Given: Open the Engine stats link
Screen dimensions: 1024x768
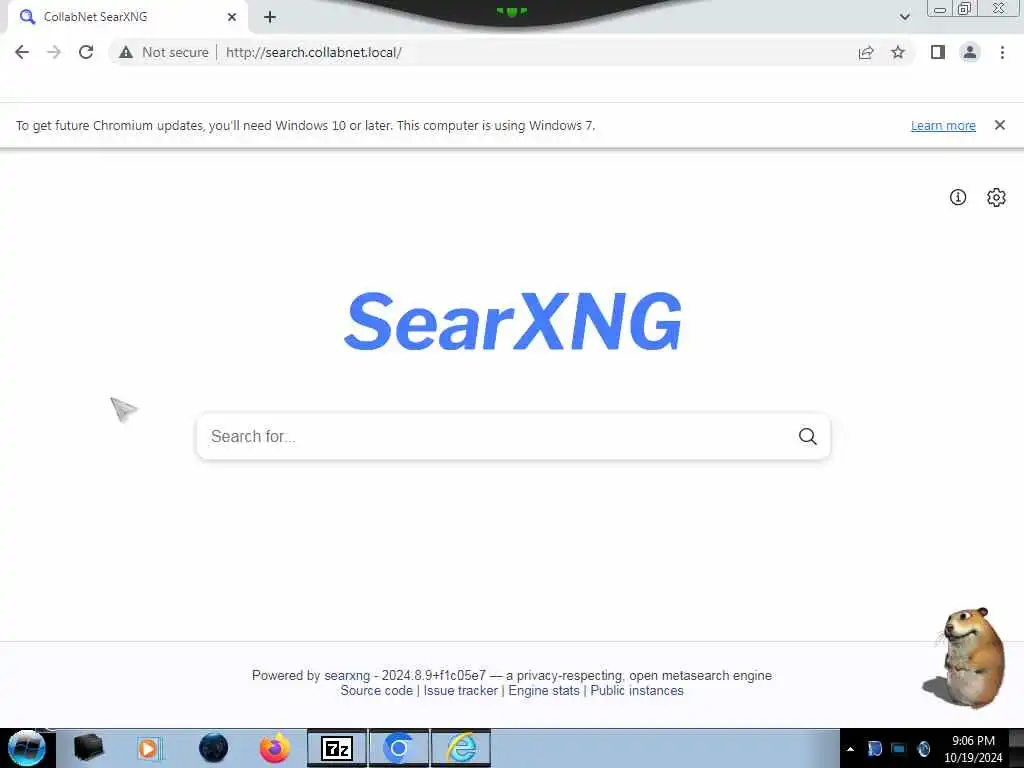Looking at the screenshot, I should point(544,691).
